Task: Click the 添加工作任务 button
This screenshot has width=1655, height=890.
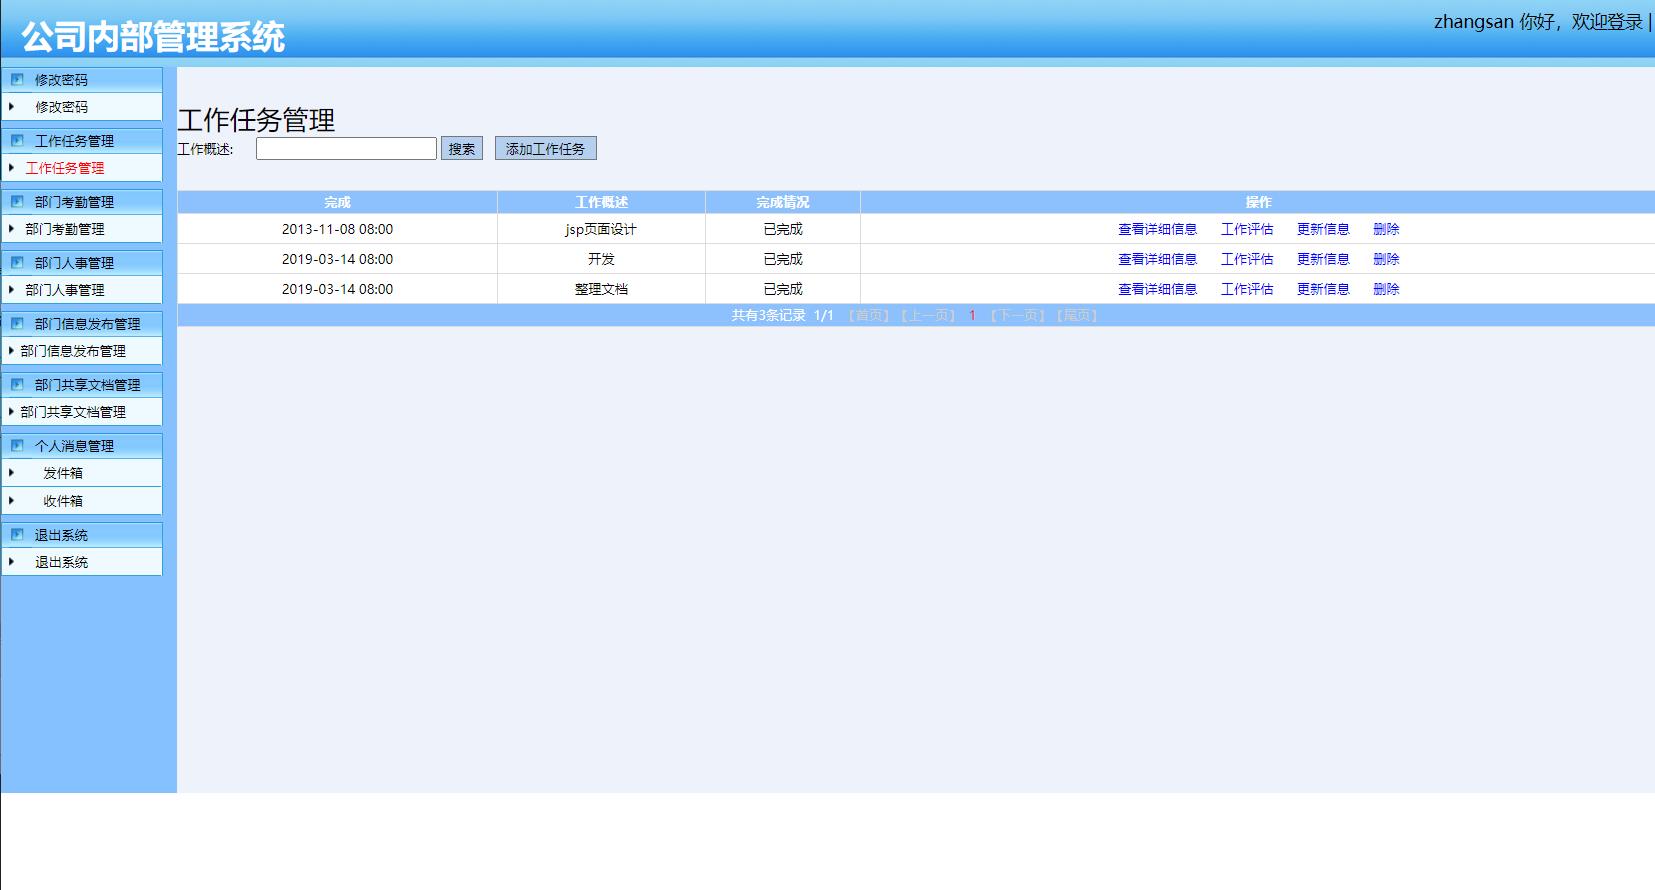Action: (545, 149)
